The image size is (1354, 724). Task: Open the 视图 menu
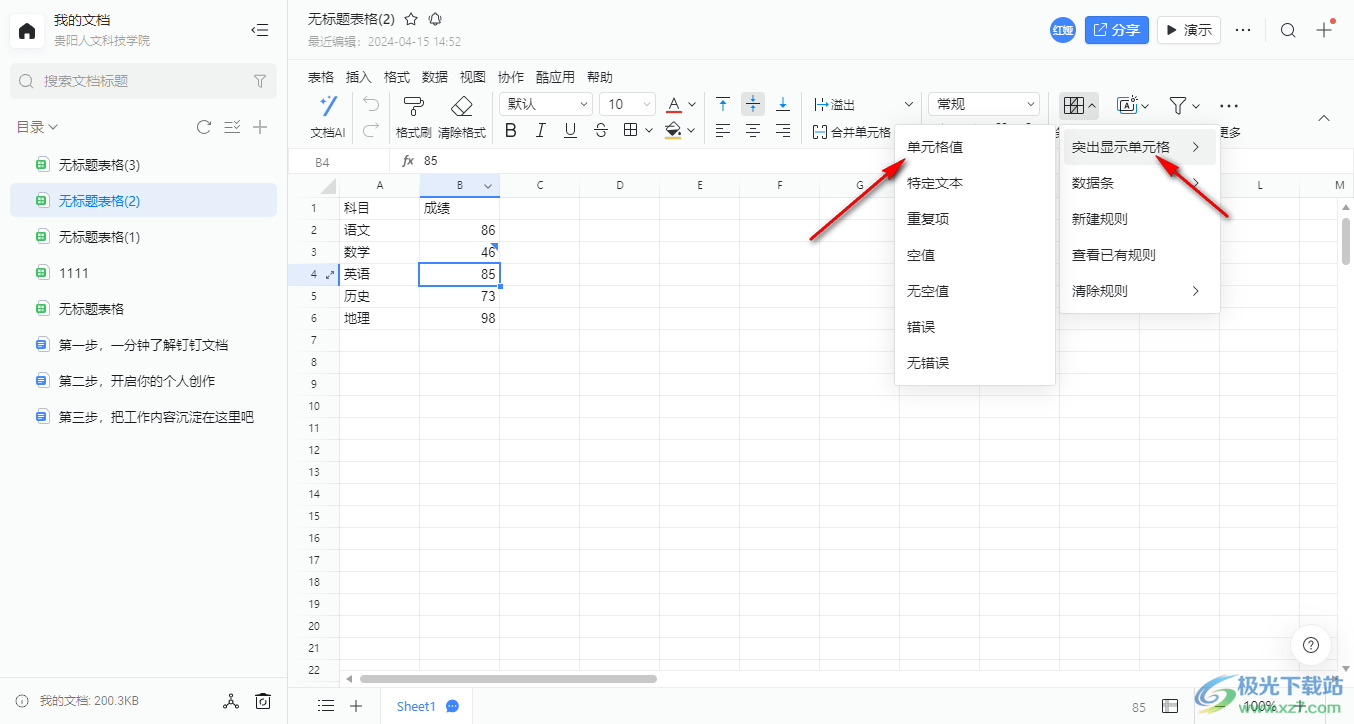(473, 77)
